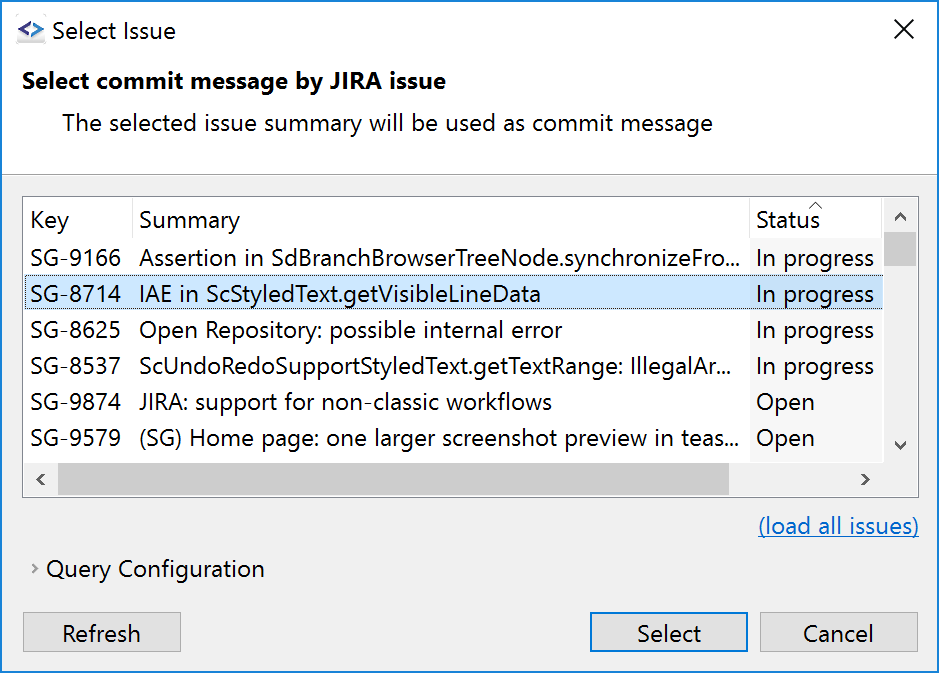Confirm with the Select button

click(668, 632)
